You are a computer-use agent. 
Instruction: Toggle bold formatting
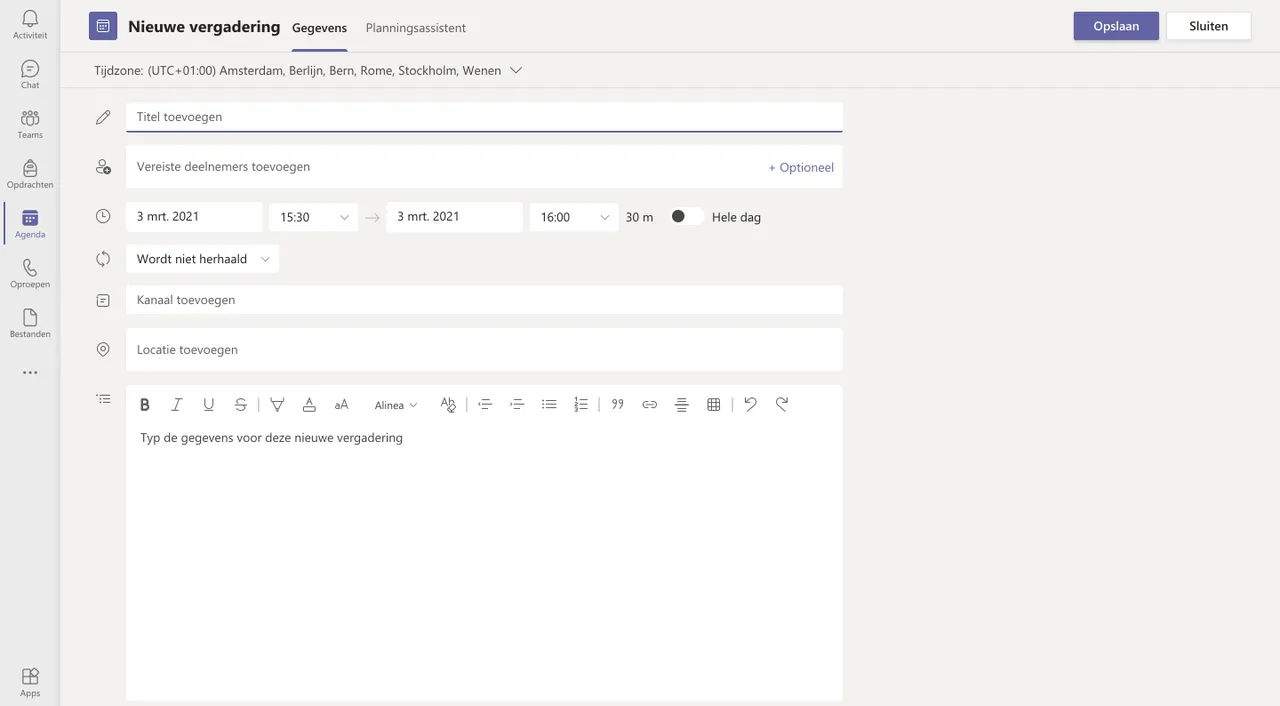(145, 405)
